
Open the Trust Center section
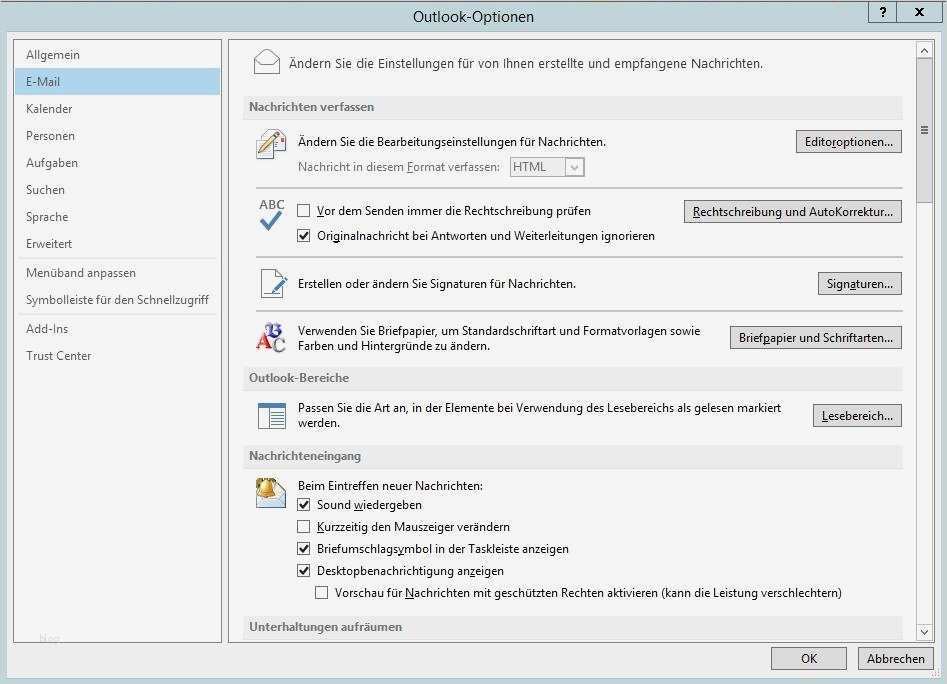(58, 355)
